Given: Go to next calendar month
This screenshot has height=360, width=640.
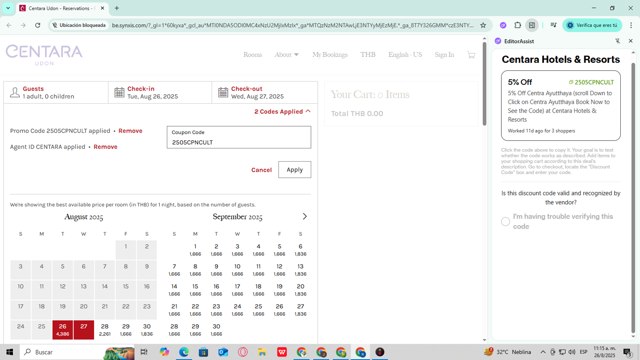Looking at the screenshot, I should pos(304,216).
